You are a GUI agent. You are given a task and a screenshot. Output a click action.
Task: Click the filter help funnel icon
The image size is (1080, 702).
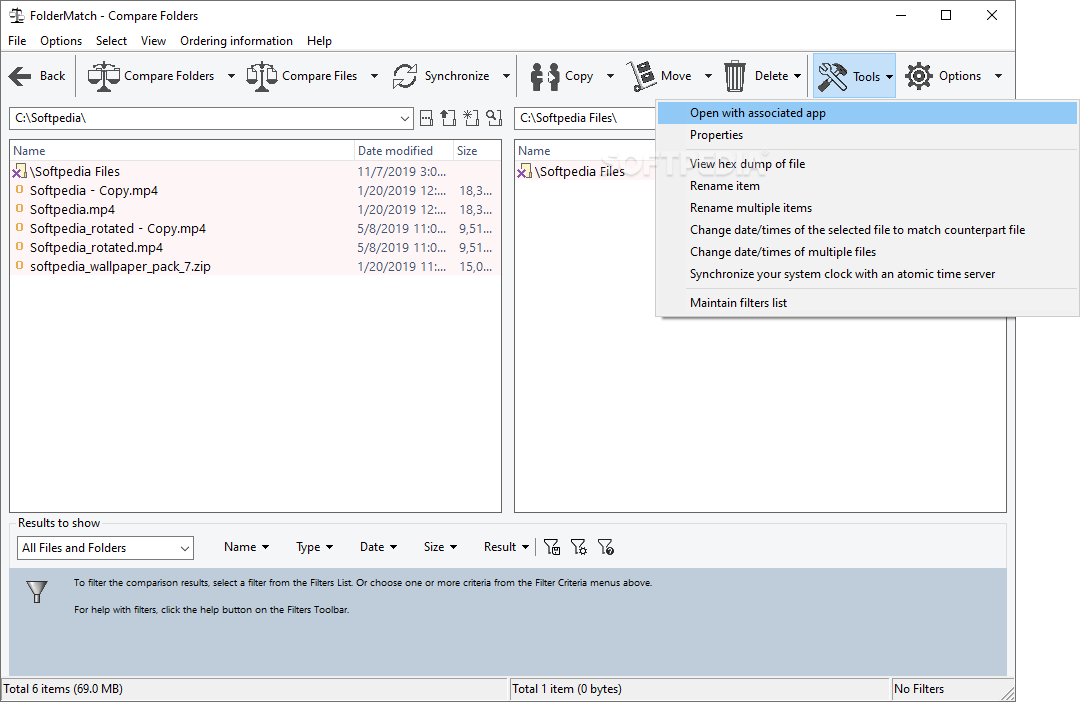605,547
